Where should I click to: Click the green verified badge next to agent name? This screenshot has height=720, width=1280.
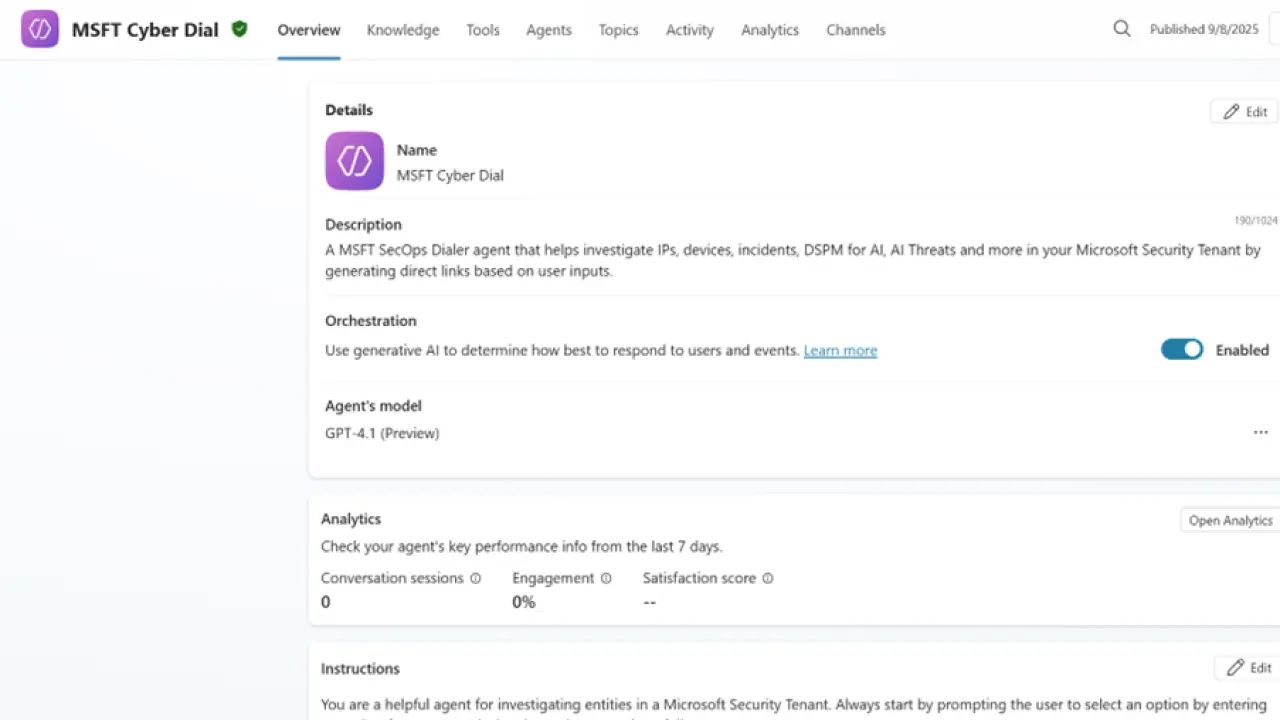point(240,29)
